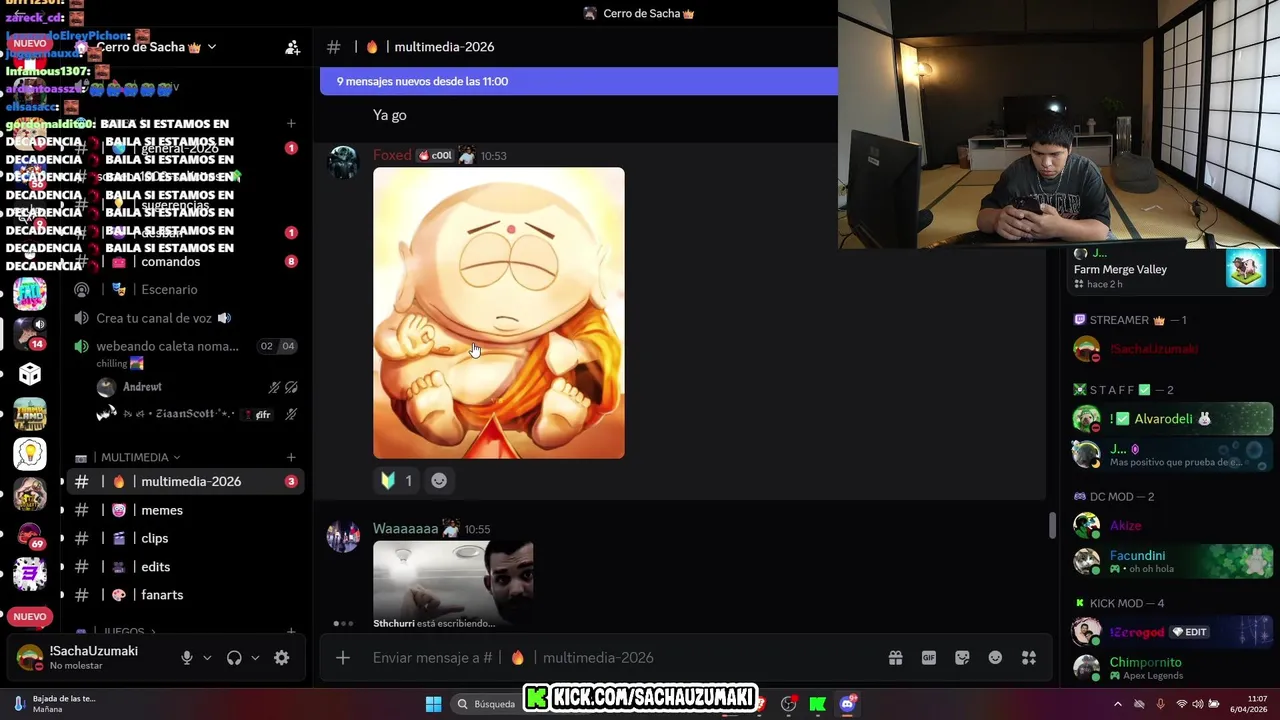The height and width of the screenshot is (720, 1280).
Task: Open the Farmland server icon
Action: click(30, 414)
